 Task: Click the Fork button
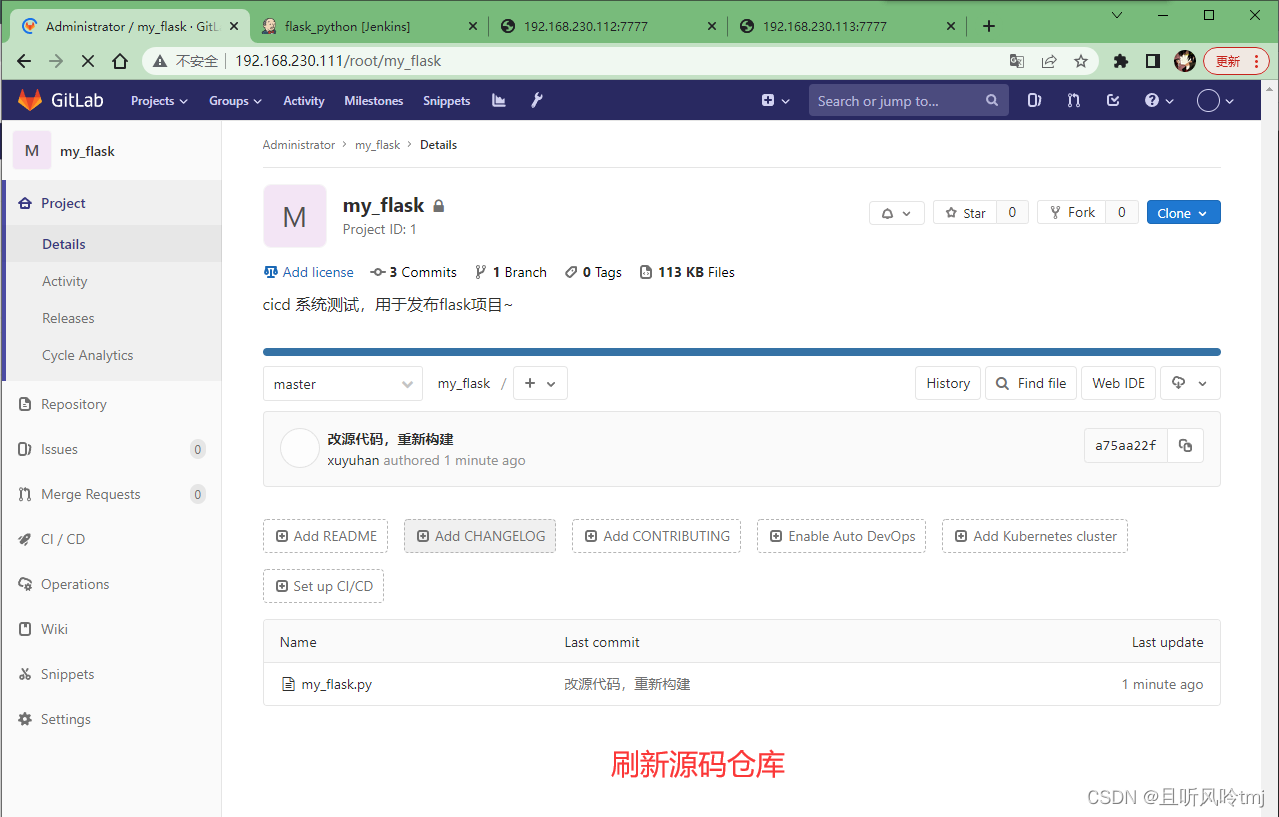coord(1072,213)
